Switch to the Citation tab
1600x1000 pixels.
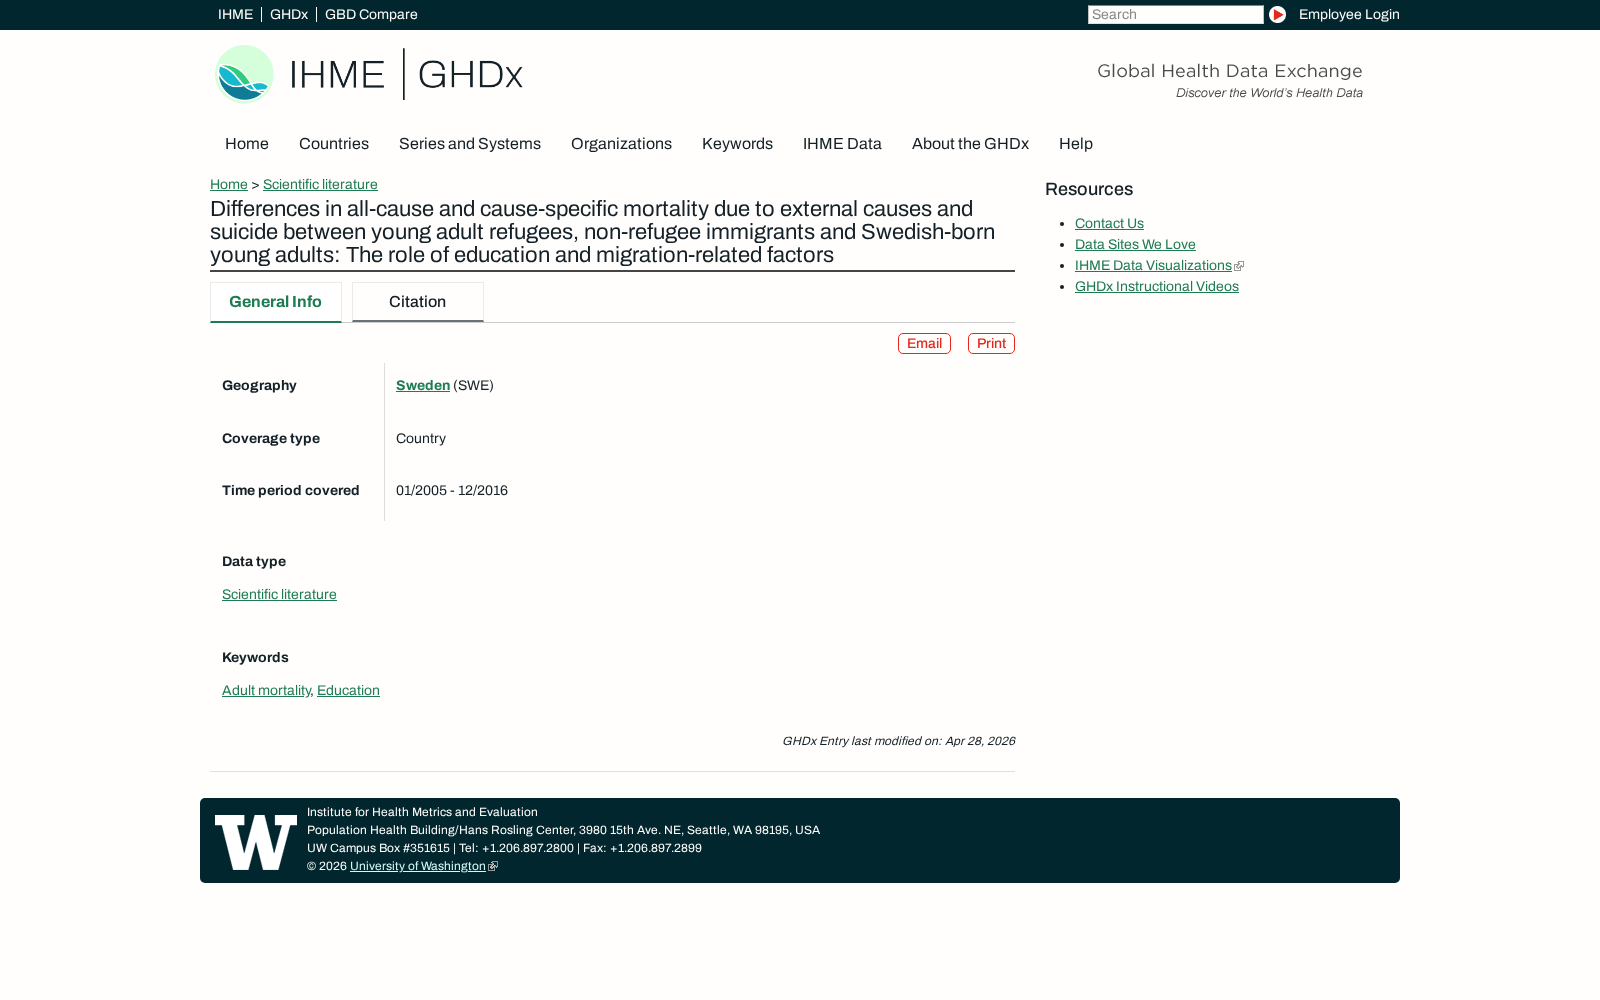418,302
